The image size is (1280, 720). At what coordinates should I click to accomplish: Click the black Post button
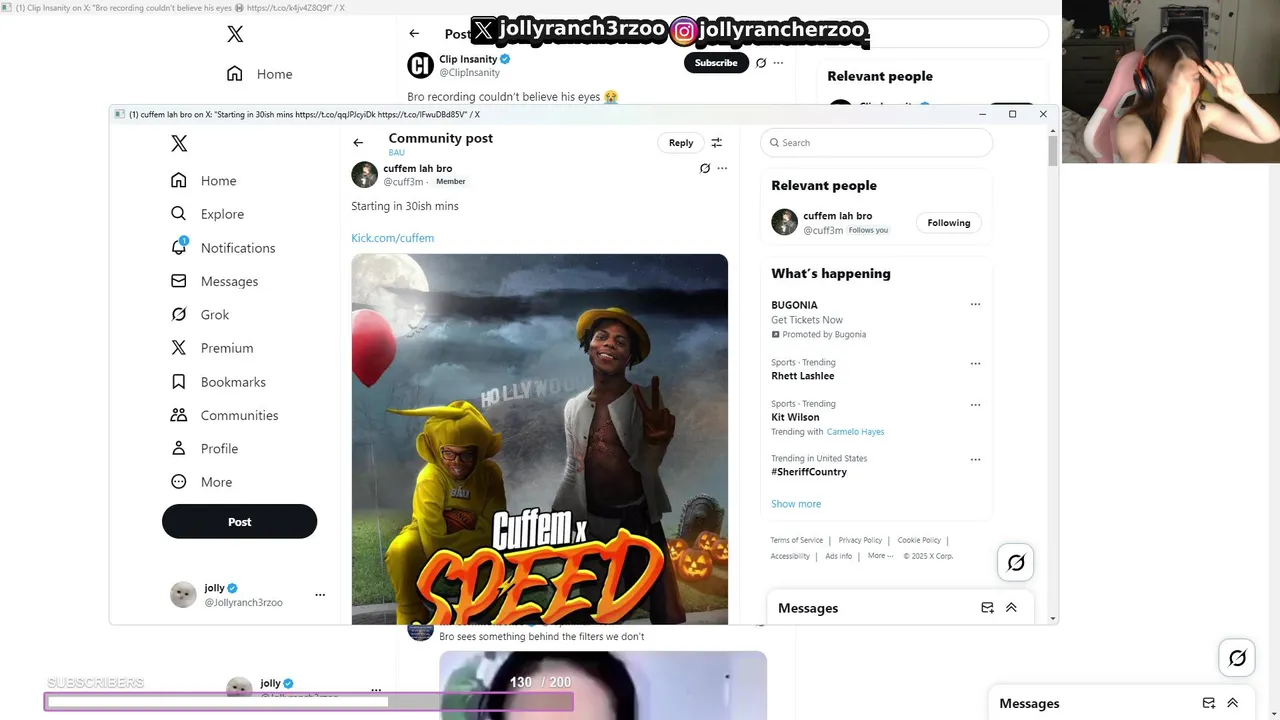(239, 522)
